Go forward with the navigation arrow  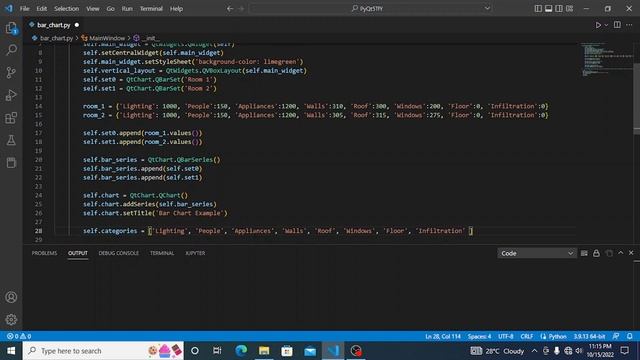(241, 9)
